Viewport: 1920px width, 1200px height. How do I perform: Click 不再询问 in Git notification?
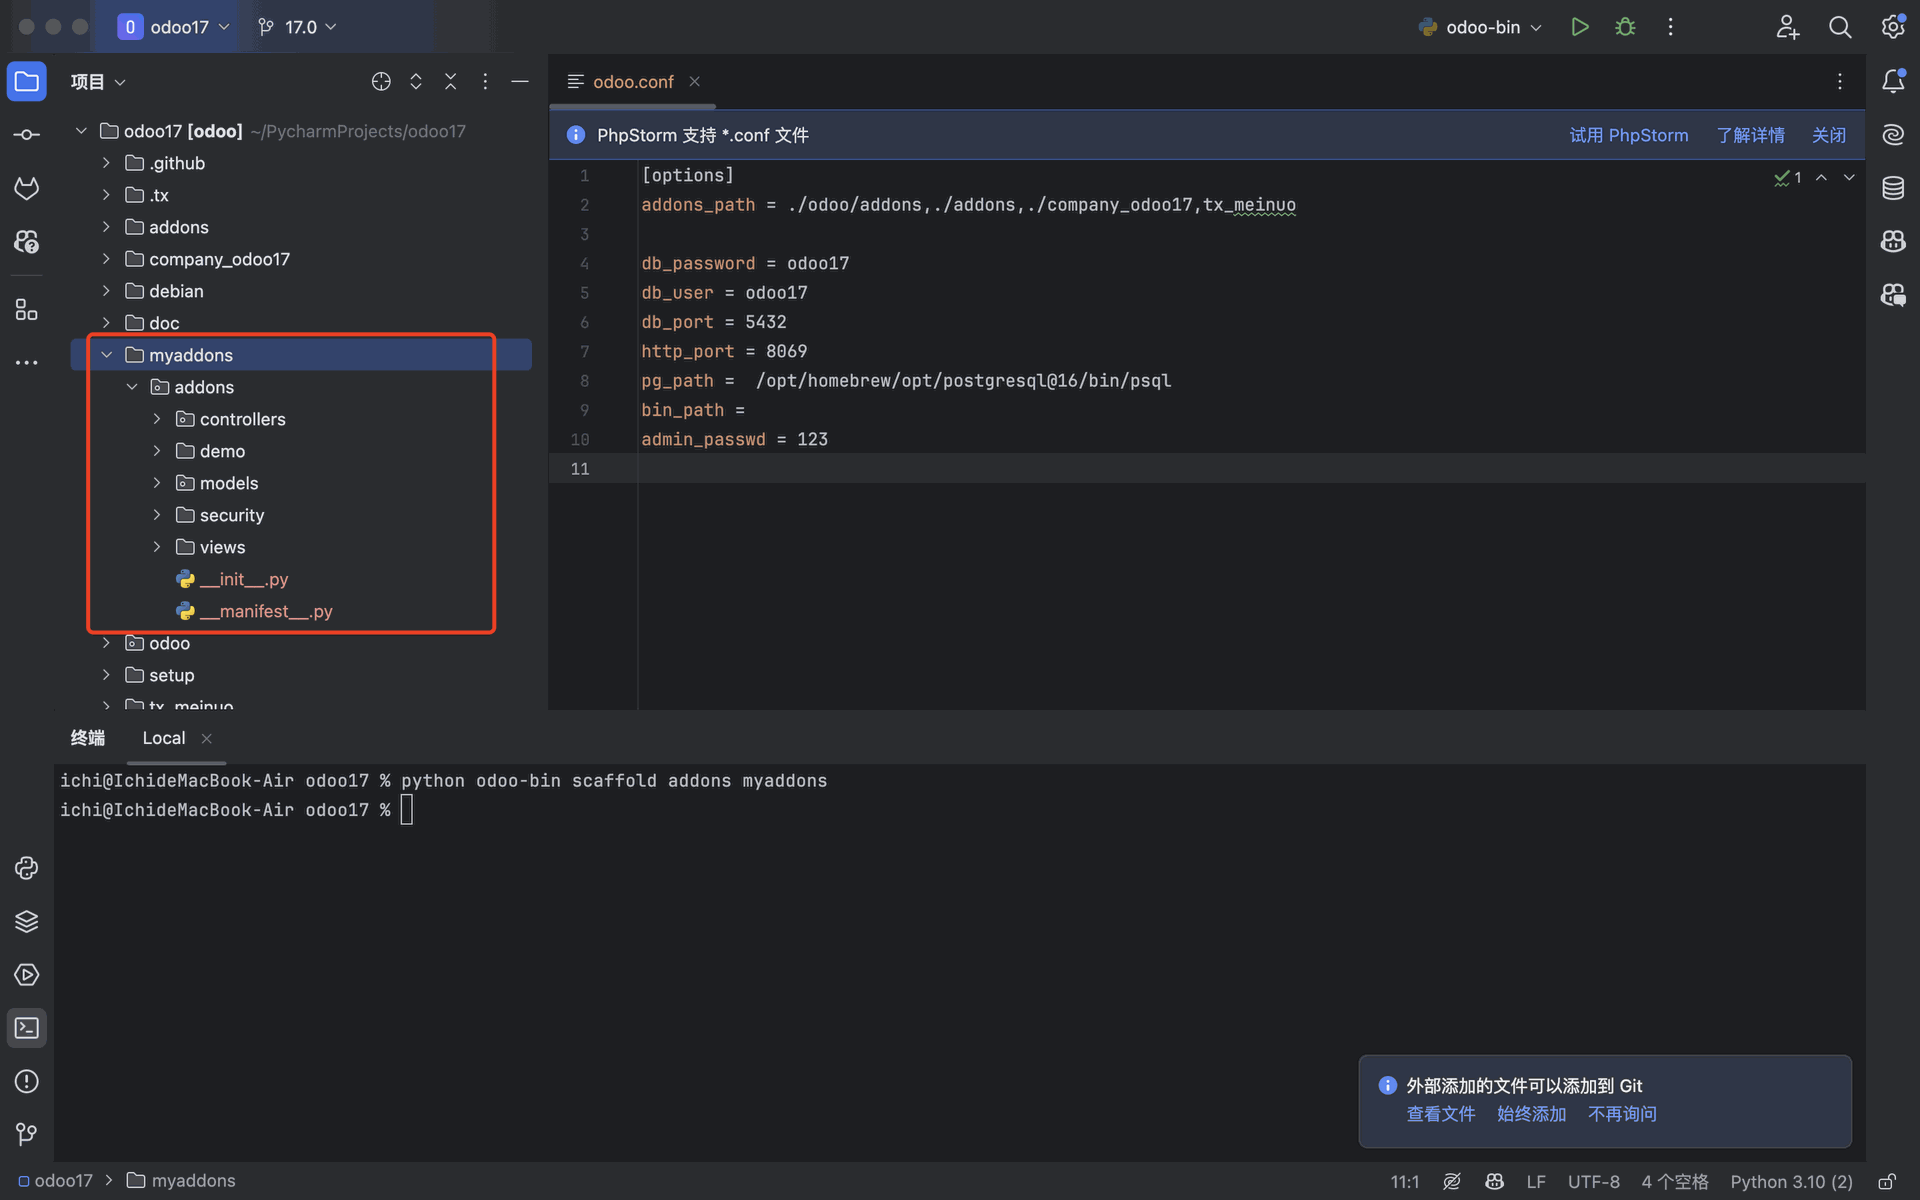(x=1622, y=1114)
